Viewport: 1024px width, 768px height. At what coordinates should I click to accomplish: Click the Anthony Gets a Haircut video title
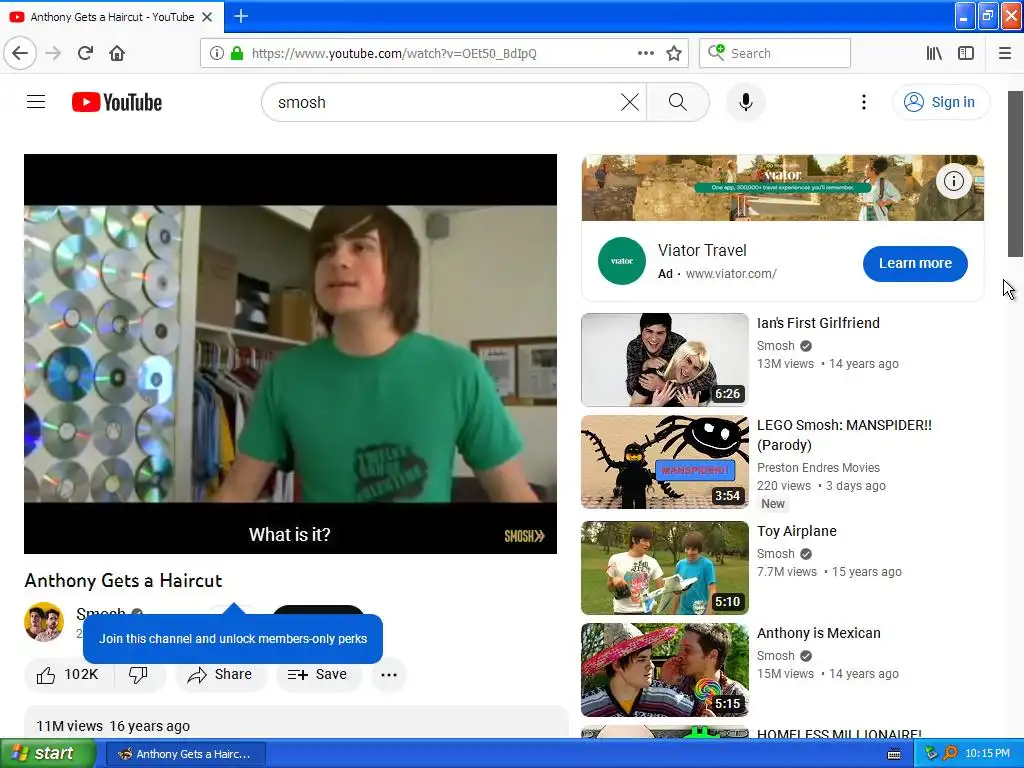click(x=123, y=581)
